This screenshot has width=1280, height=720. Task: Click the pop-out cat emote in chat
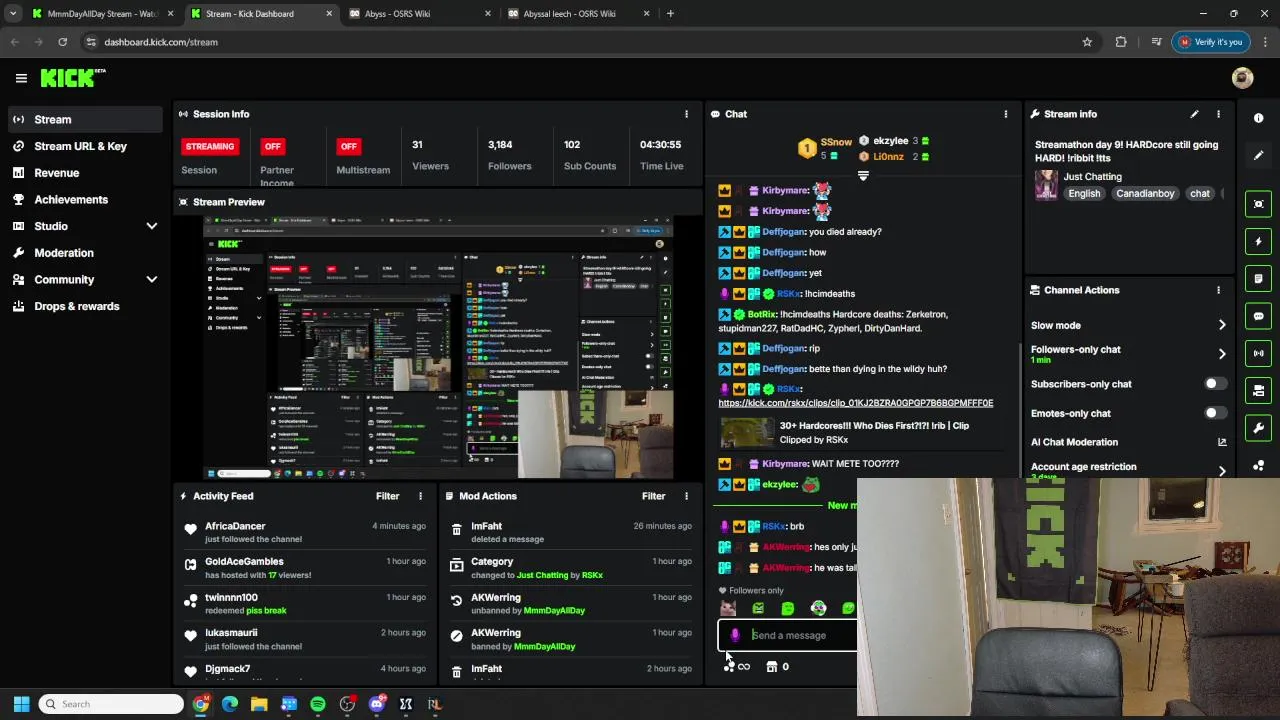tap(728, 608)
